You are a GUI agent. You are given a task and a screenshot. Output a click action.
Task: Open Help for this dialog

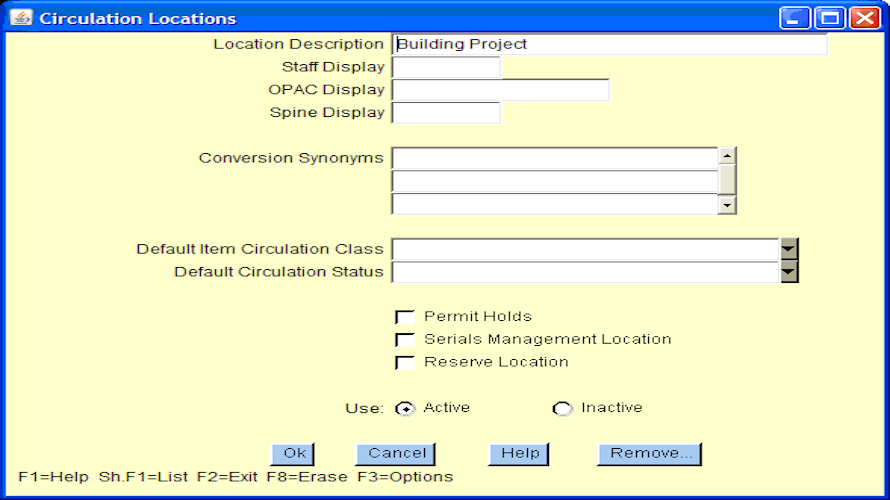click(519, 454)
